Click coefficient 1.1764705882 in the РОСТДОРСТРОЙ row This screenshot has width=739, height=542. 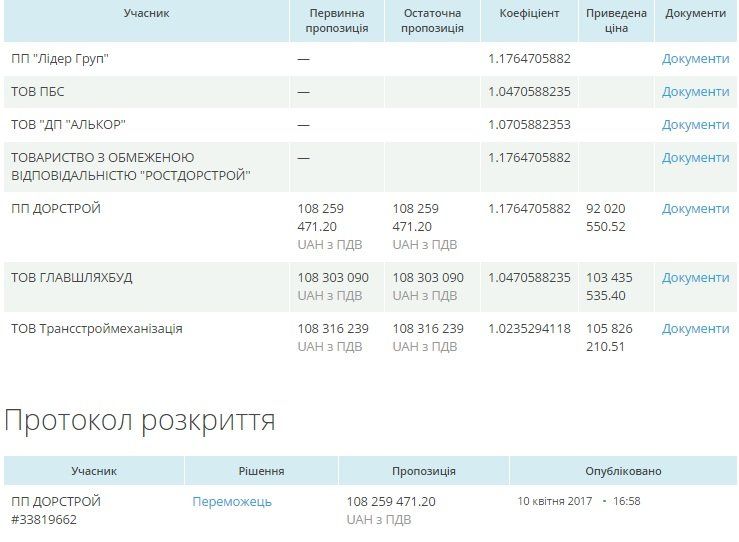pos(529,158)
